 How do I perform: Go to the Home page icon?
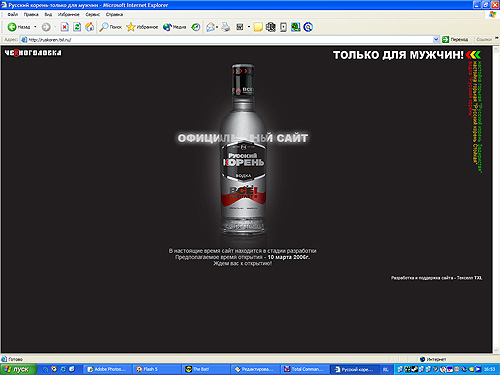[89, 27]
